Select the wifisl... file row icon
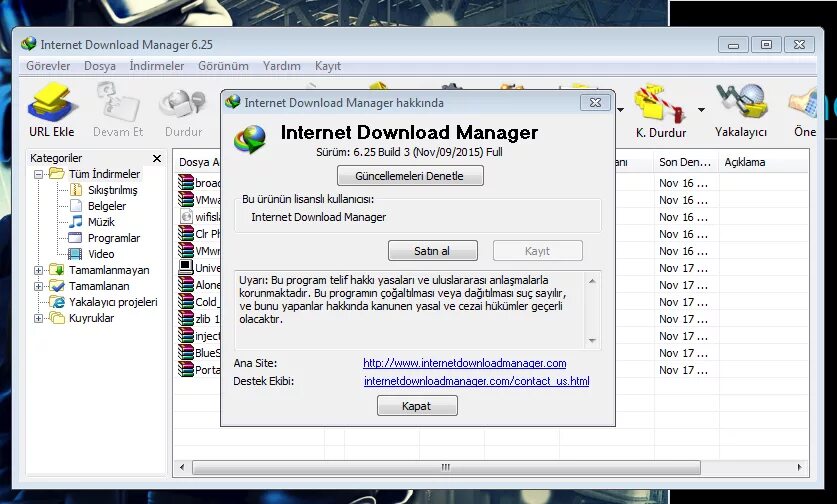Image resolution: width=837 pixels, height=504 pixels. (186, 217)
